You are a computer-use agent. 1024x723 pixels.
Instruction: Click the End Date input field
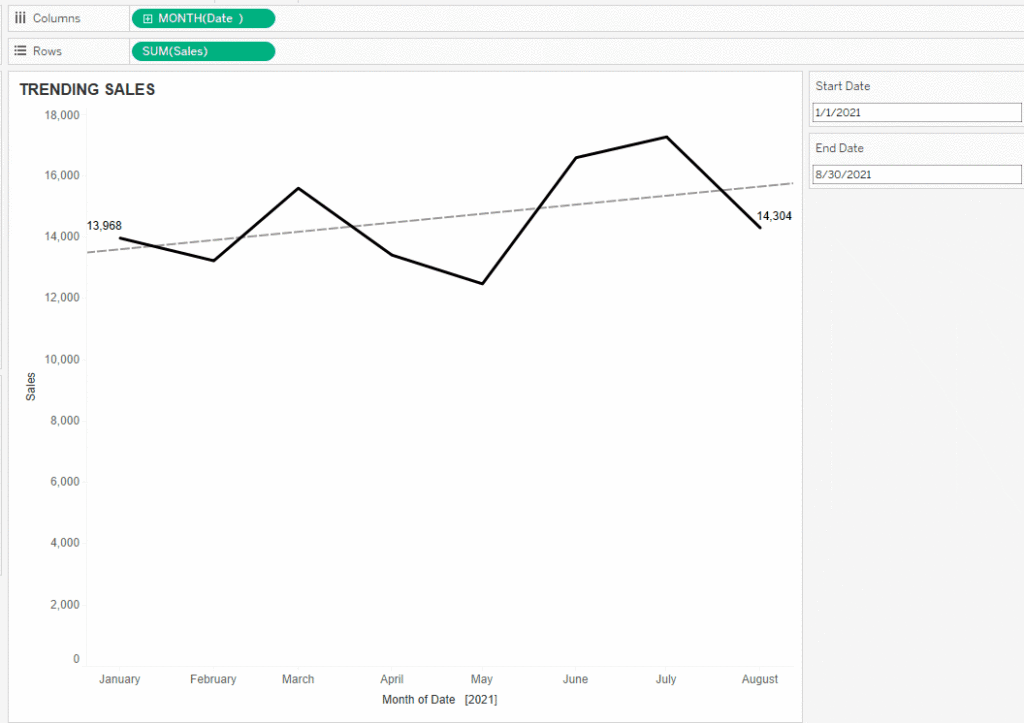pyautogui.click(x=916, y=174)
